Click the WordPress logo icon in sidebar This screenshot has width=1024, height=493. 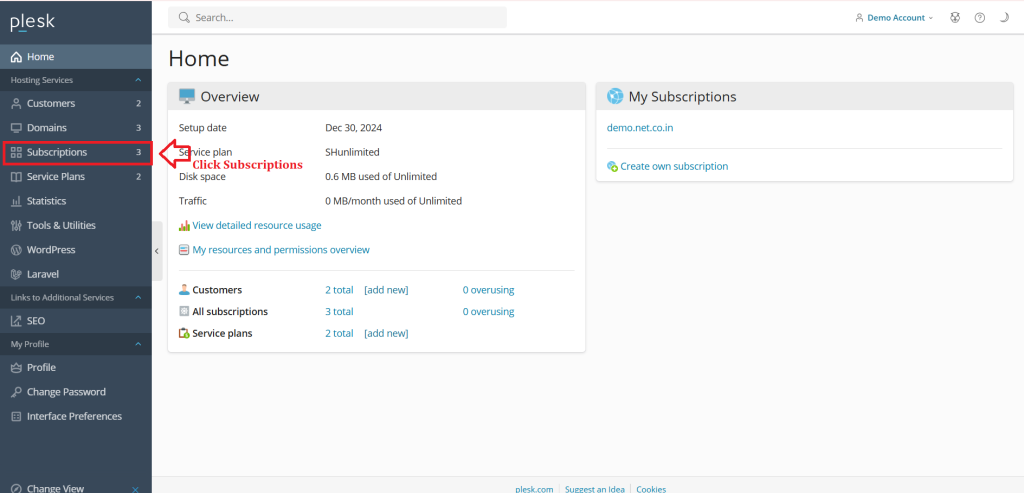[x=16, y=249]
